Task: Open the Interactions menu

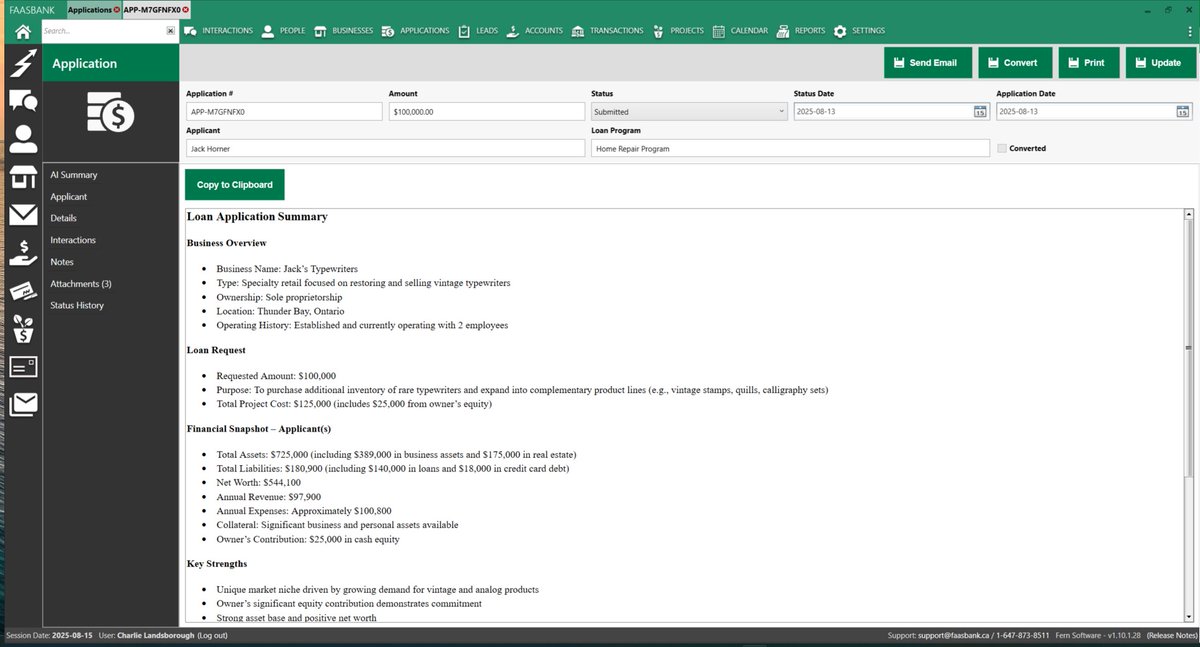Action: coord(219,31)
